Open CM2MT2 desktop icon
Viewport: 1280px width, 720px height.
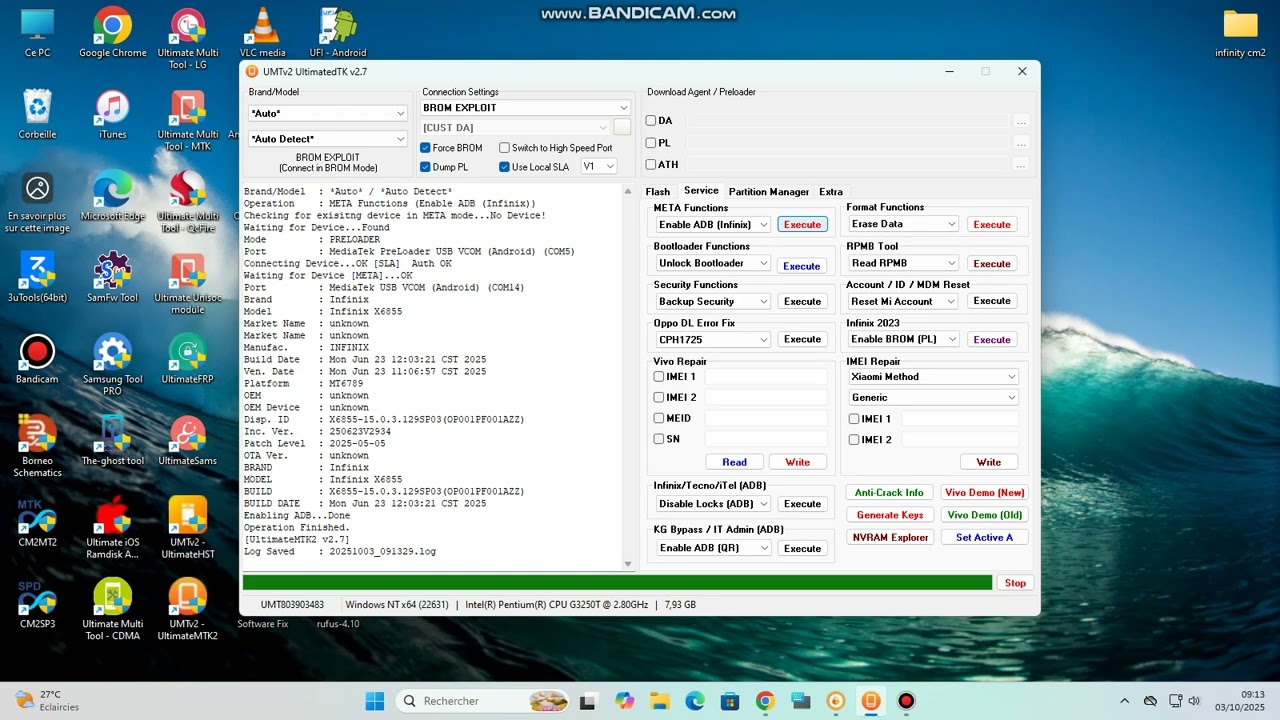coord(37,522)
